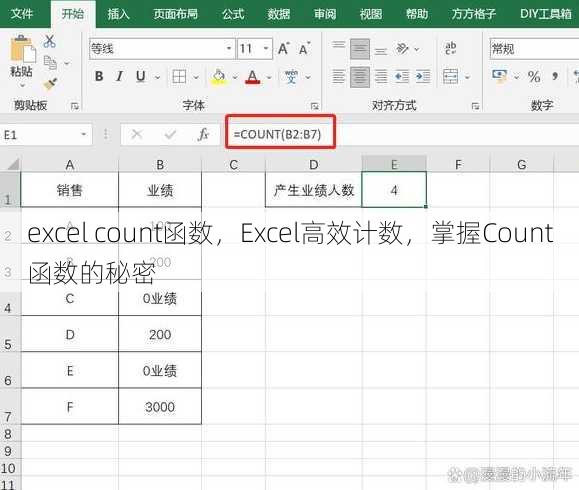579x490 pixels.
Task: Click the Wrap Text icon
Action: 450,48
